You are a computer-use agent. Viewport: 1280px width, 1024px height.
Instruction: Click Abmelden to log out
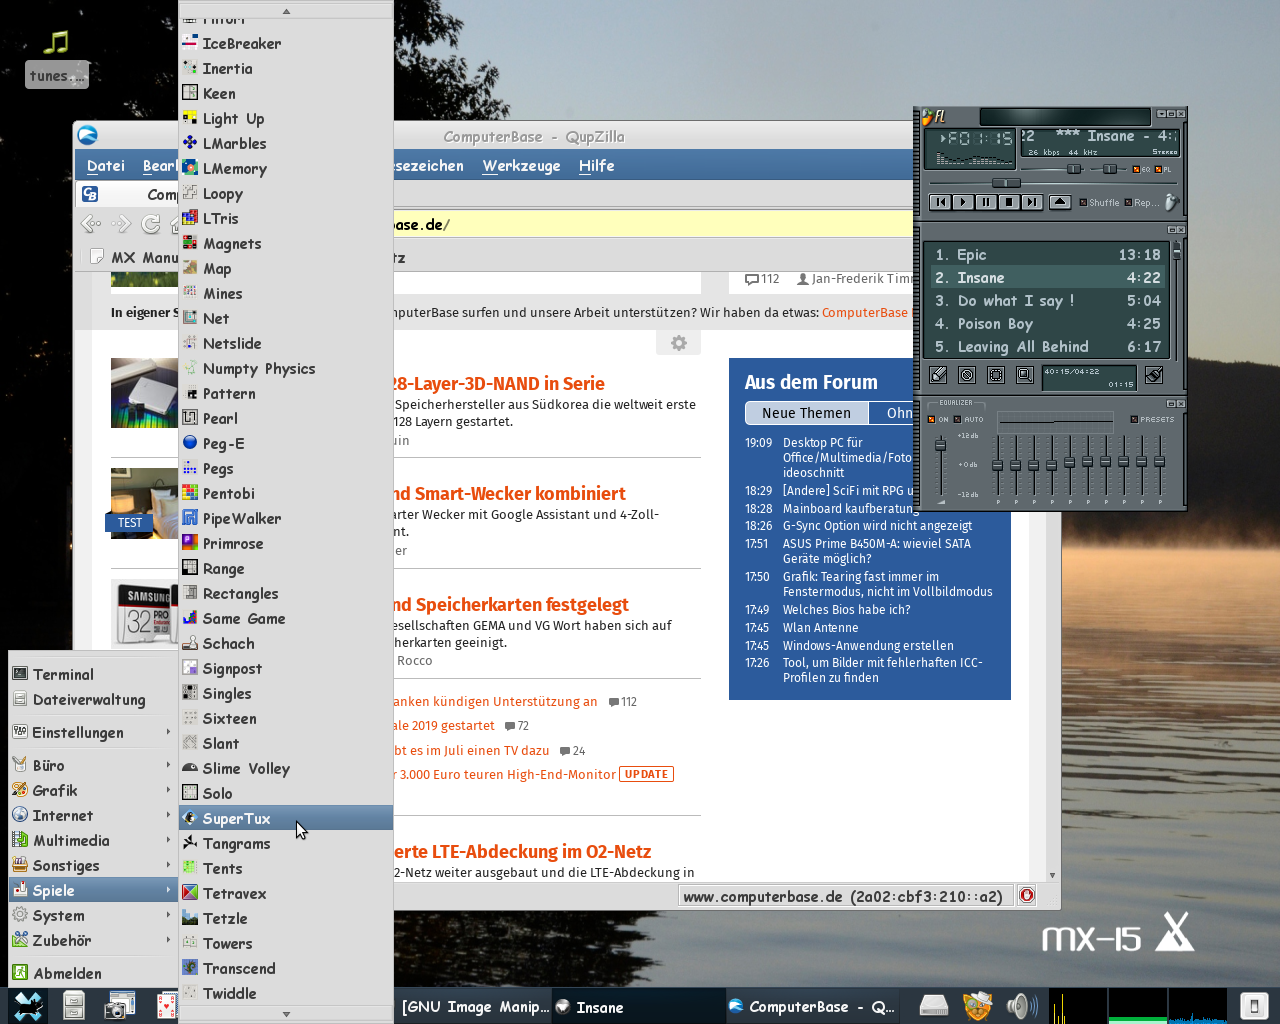[93, 973]
